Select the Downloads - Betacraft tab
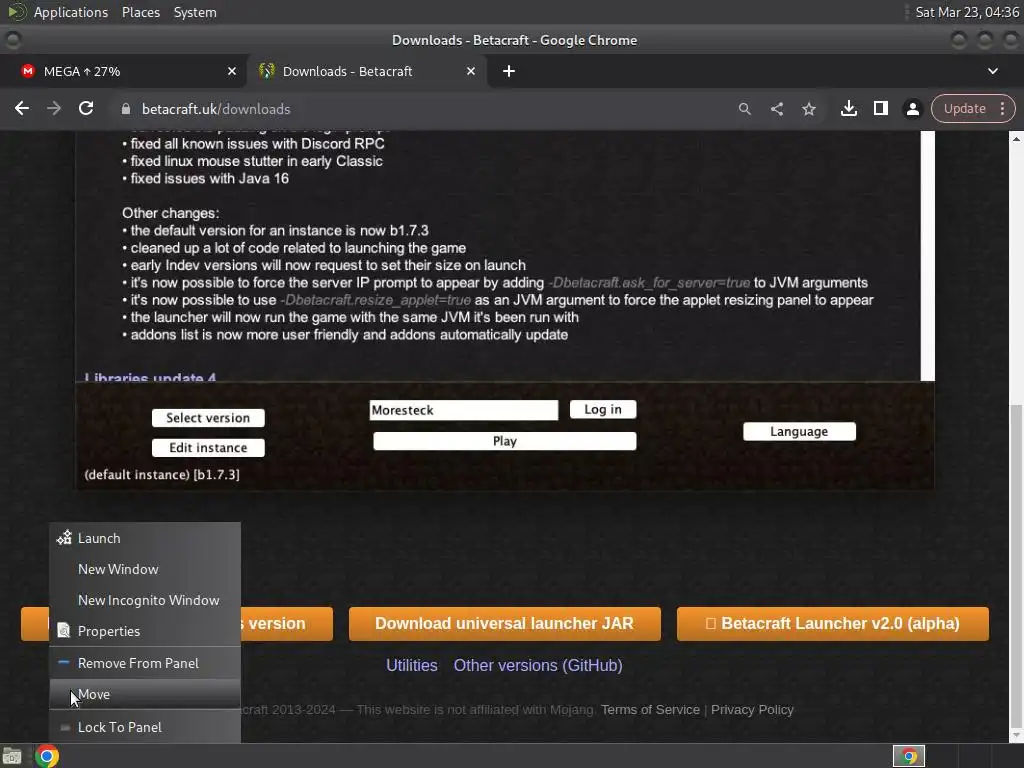1024x768 pixels. click(x=366, y=71)
